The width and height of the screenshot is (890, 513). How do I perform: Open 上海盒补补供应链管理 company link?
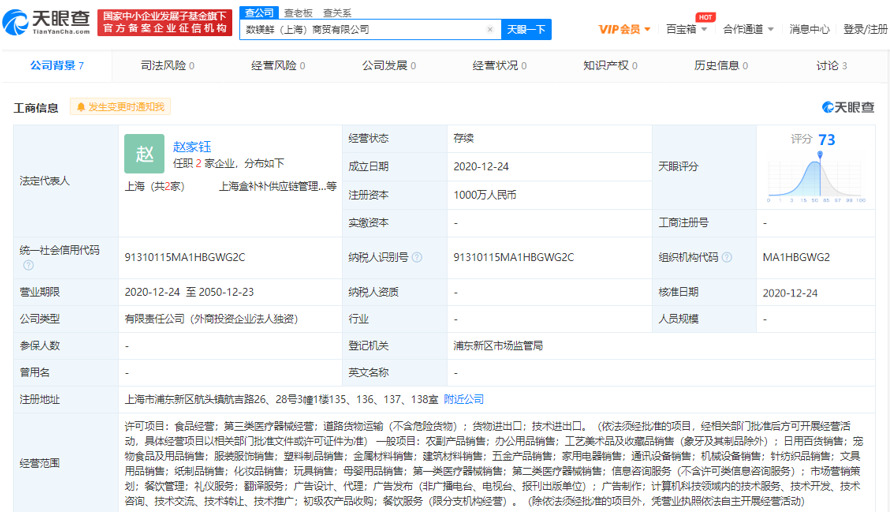tap(278, 186)
